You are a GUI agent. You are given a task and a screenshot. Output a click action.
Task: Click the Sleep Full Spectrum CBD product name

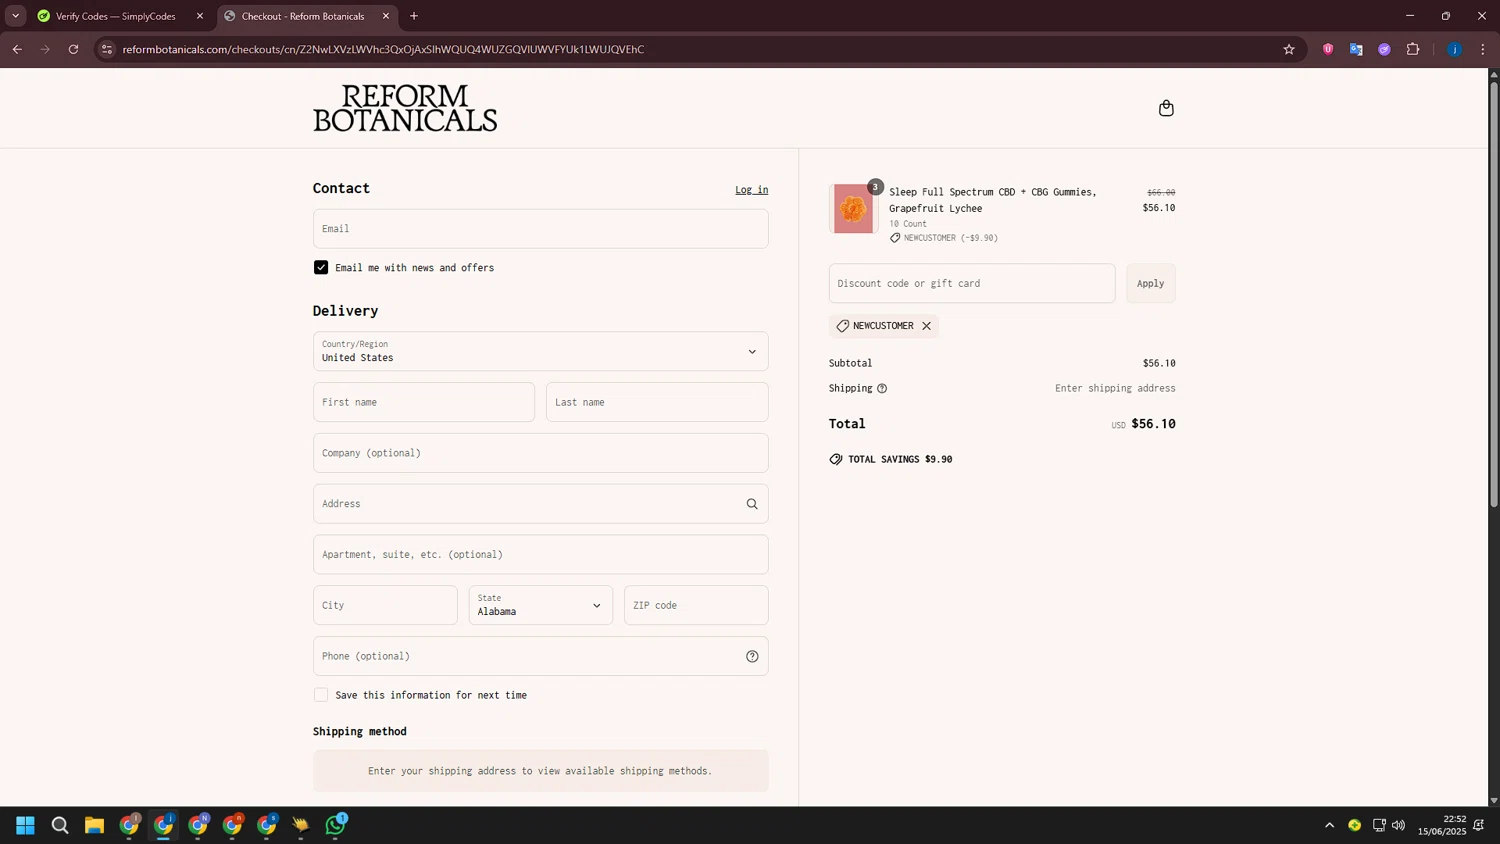pyautogui.click(x=993, y=200)
